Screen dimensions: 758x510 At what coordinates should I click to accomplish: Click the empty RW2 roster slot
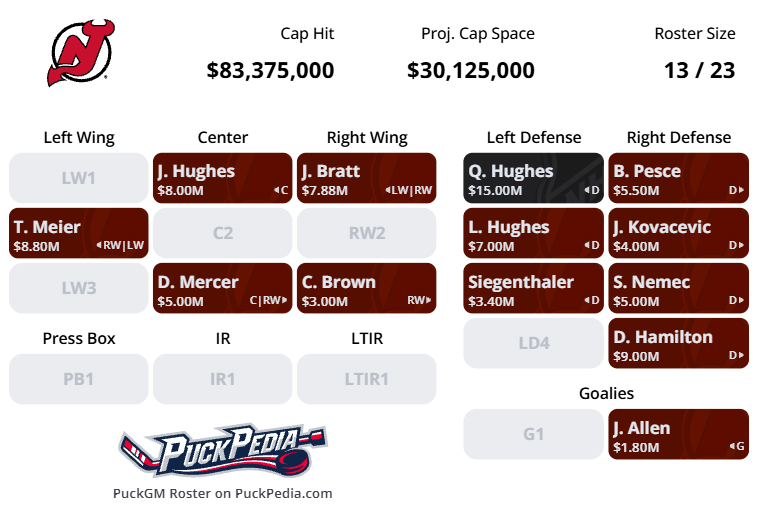[367, 233]
